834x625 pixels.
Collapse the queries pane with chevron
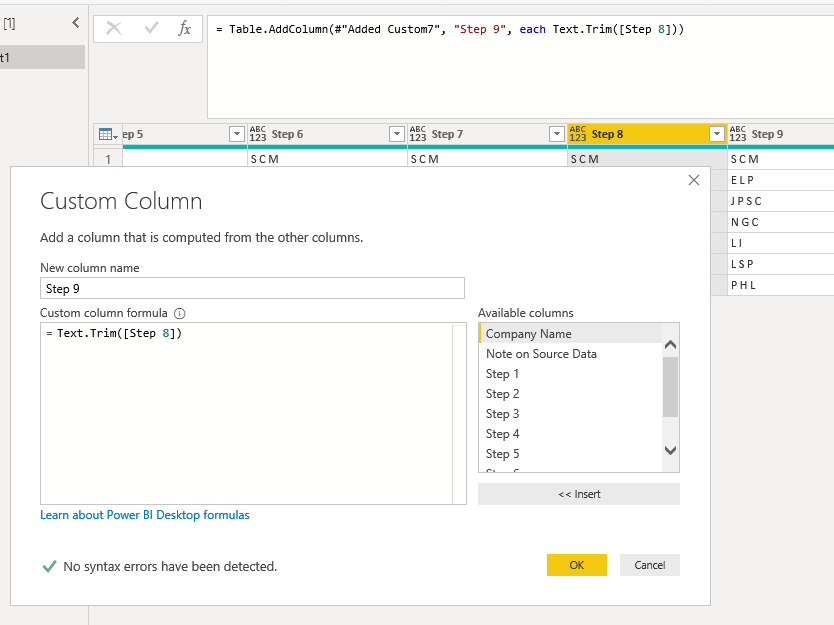(76, 22)
